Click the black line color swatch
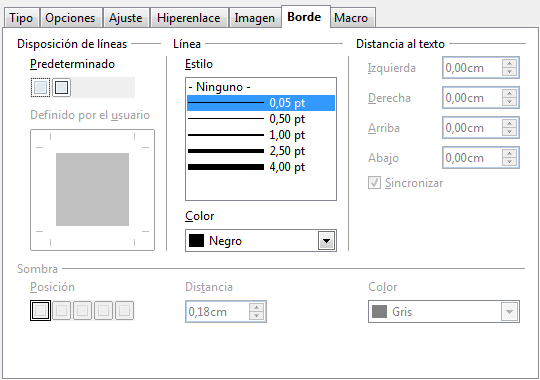This screenshot has height=380, width=540. [196, 240]
